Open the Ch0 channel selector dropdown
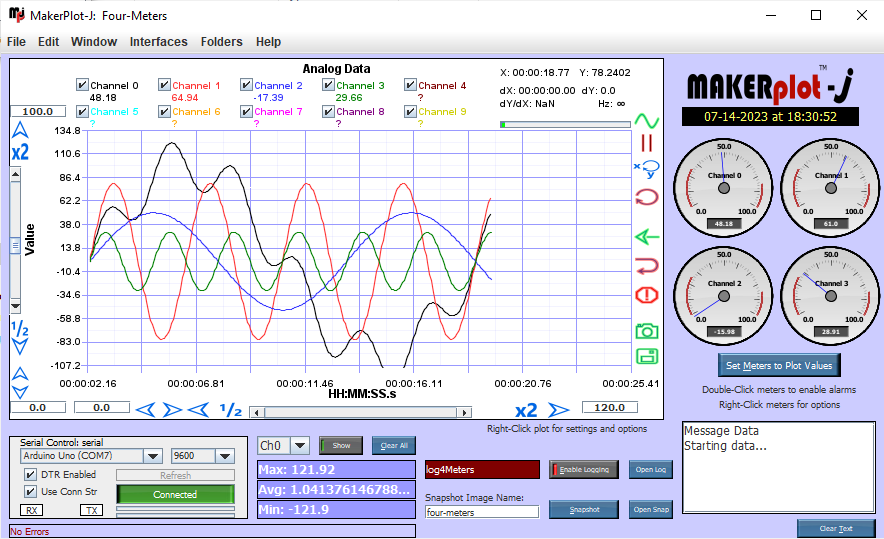884x539 pixels. (x=300, y=445)
